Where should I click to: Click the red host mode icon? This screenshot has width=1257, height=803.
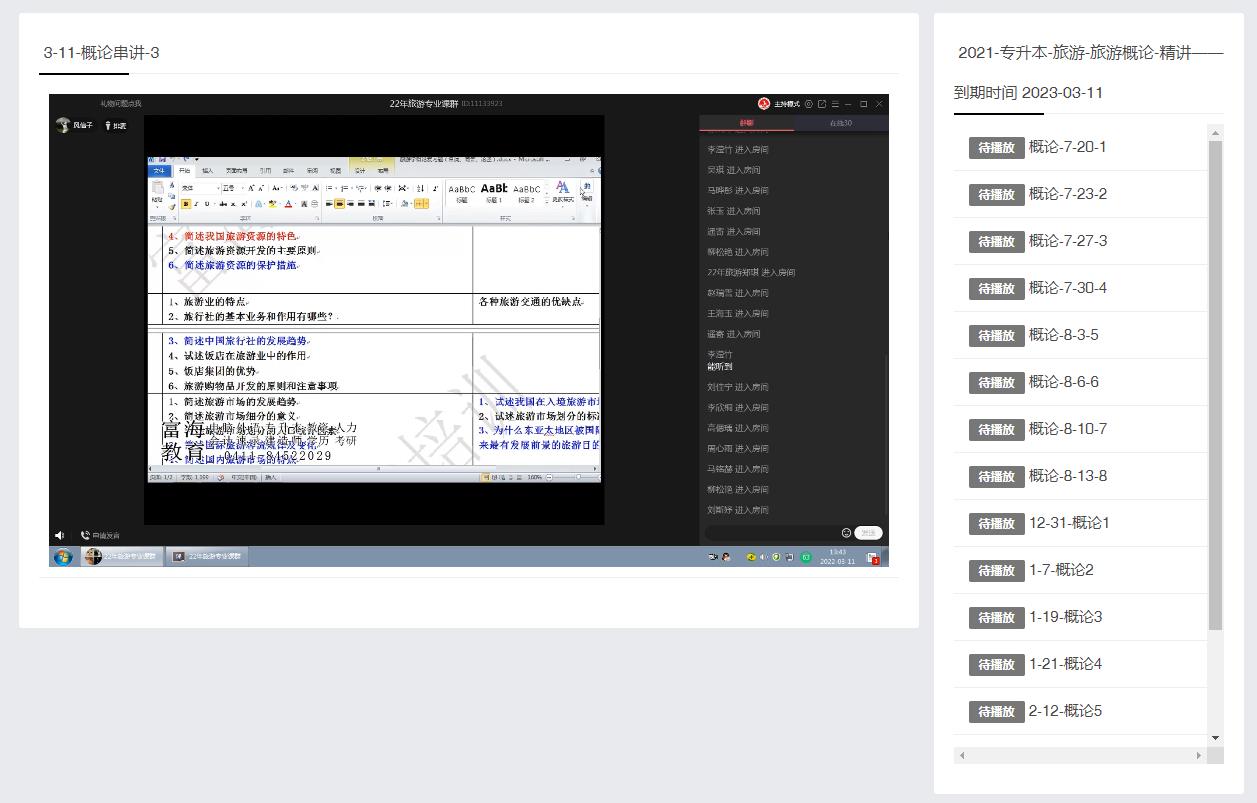tap(764, 104)
